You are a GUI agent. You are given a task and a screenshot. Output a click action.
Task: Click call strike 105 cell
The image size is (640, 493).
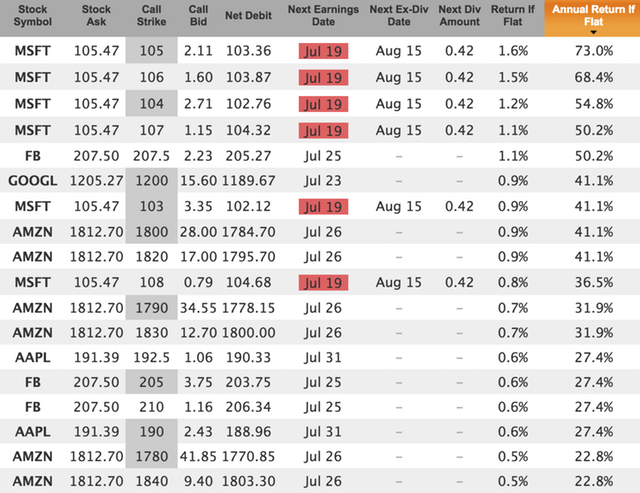(151, 50)
